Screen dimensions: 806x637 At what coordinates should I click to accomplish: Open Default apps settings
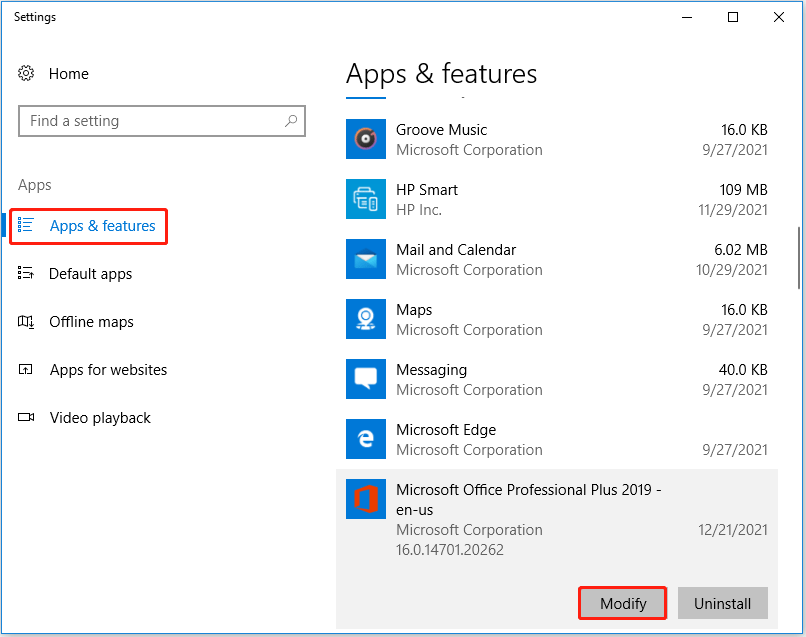[x=90, y=274]
